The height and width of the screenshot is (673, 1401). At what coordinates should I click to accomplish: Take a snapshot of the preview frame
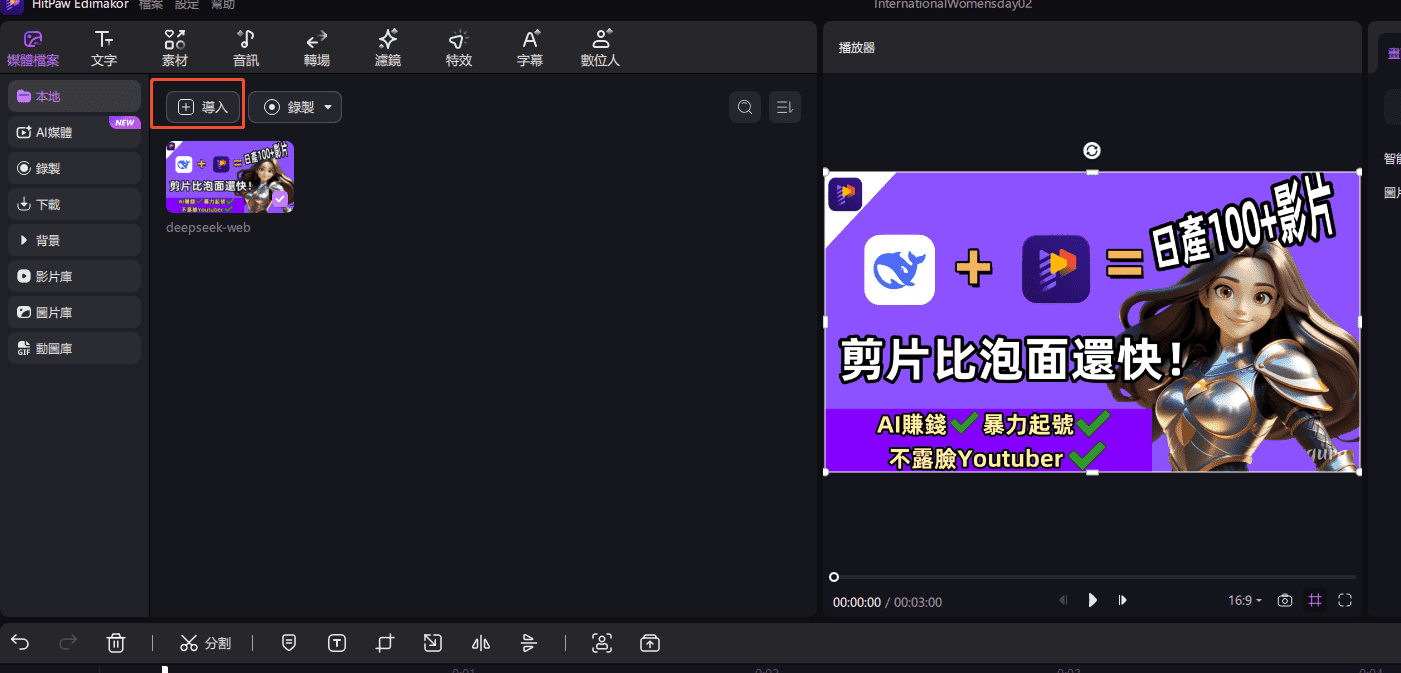(x=1284, y=600)
